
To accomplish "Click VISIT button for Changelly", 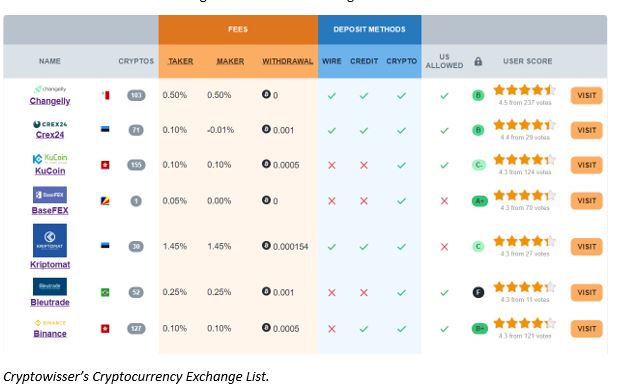I will click(x=587, y=95).
